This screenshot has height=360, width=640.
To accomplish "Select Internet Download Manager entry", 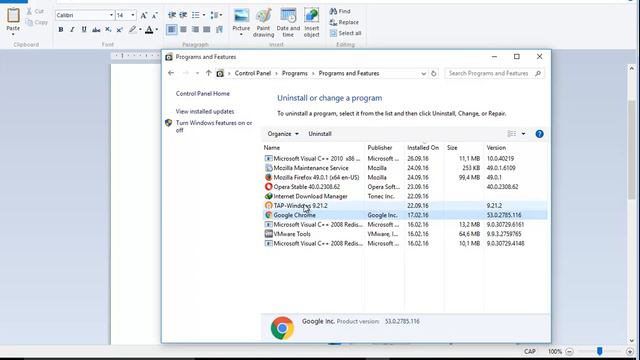I will coord(404,196).
